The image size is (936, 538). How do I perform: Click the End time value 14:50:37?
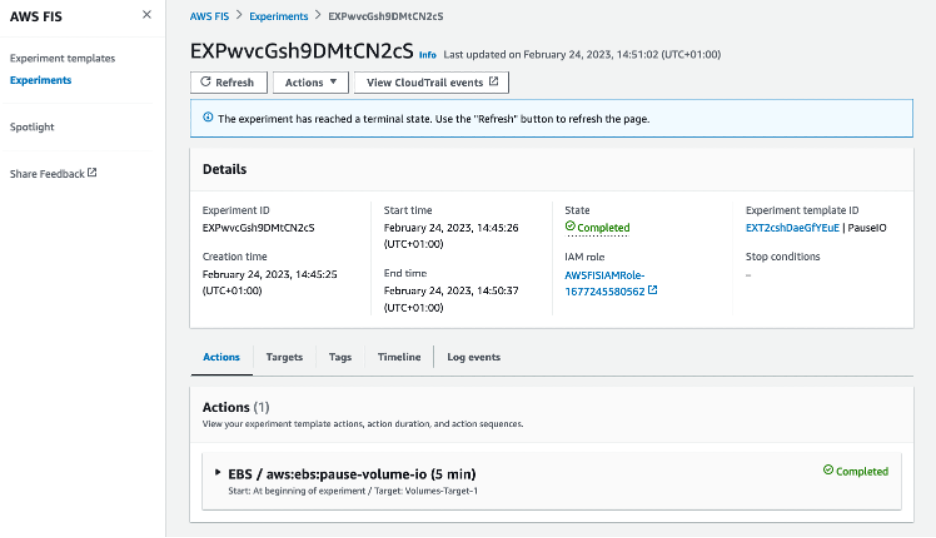pyautogui.click(x=451, y=299)
